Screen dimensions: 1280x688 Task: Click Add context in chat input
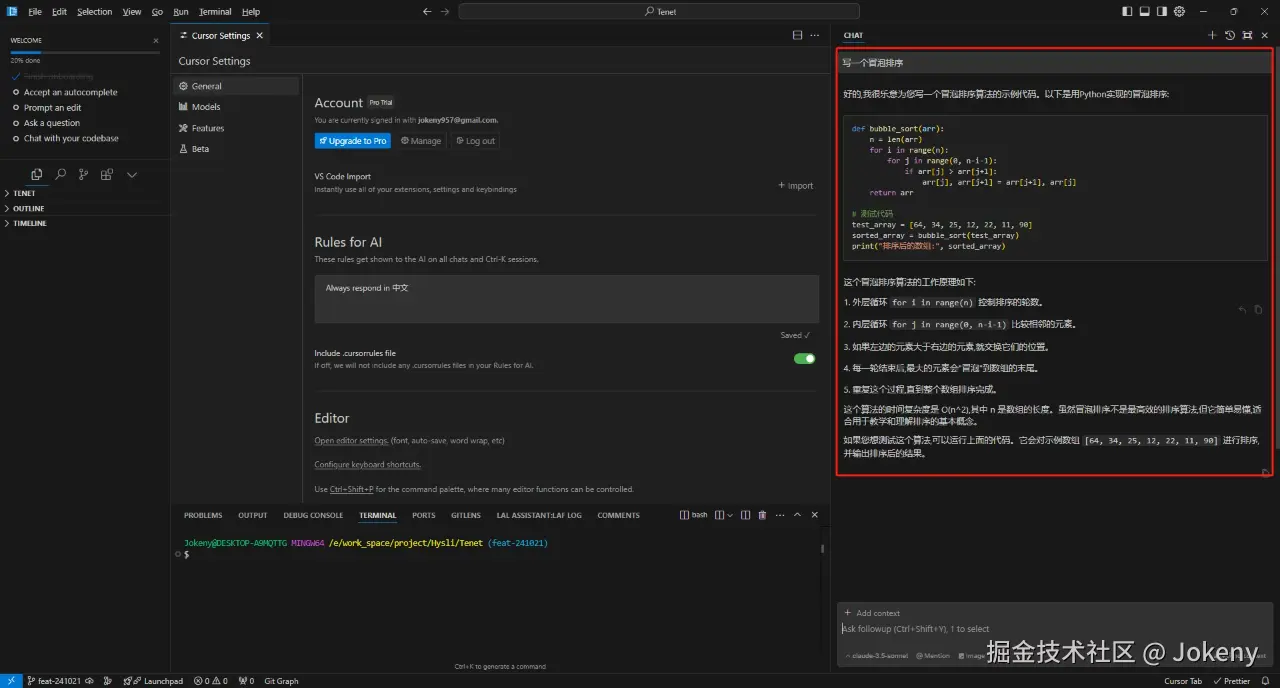tap(872, 613)
